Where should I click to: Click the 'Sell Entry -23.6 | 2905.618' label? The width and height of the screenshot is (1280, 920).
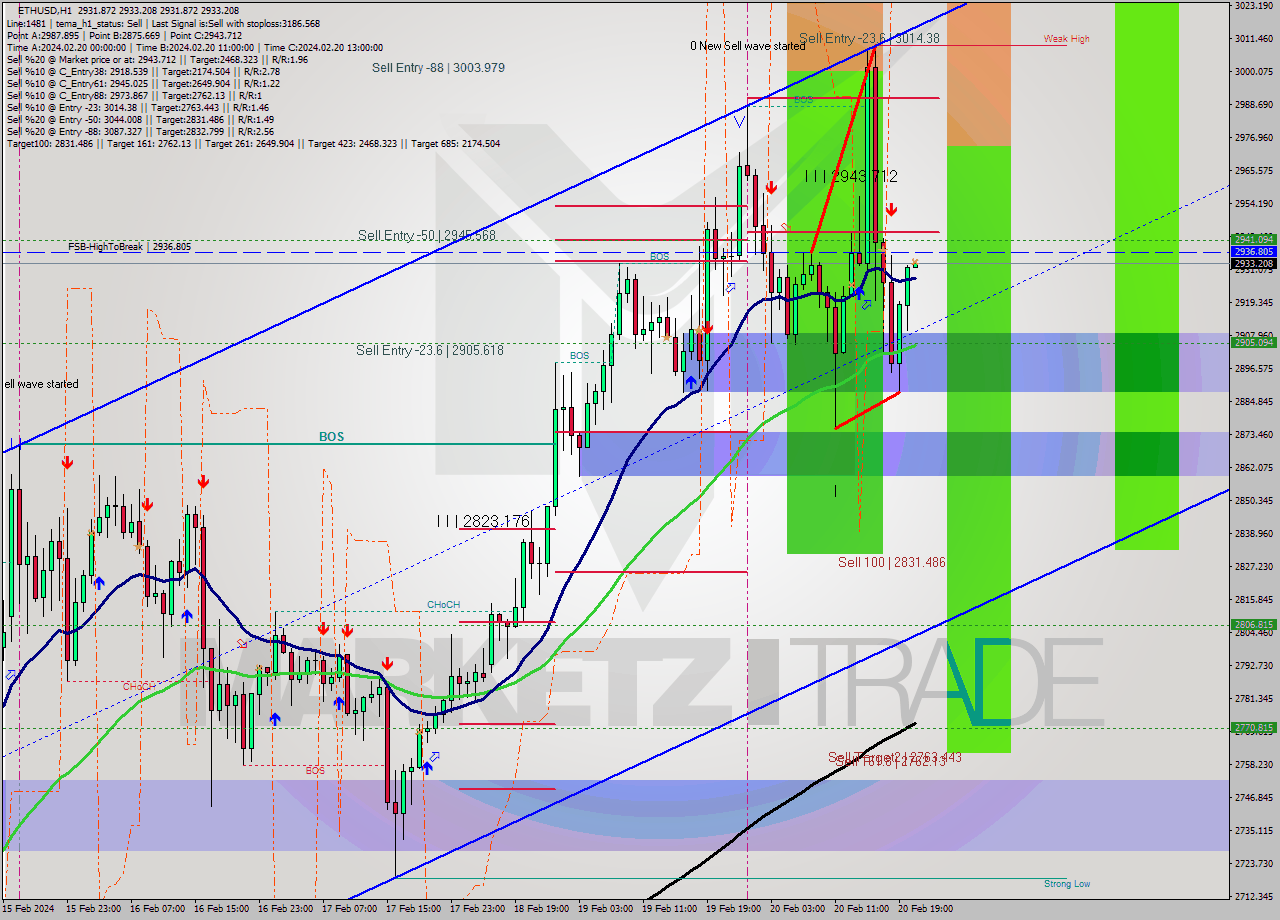tap(430, 350)
